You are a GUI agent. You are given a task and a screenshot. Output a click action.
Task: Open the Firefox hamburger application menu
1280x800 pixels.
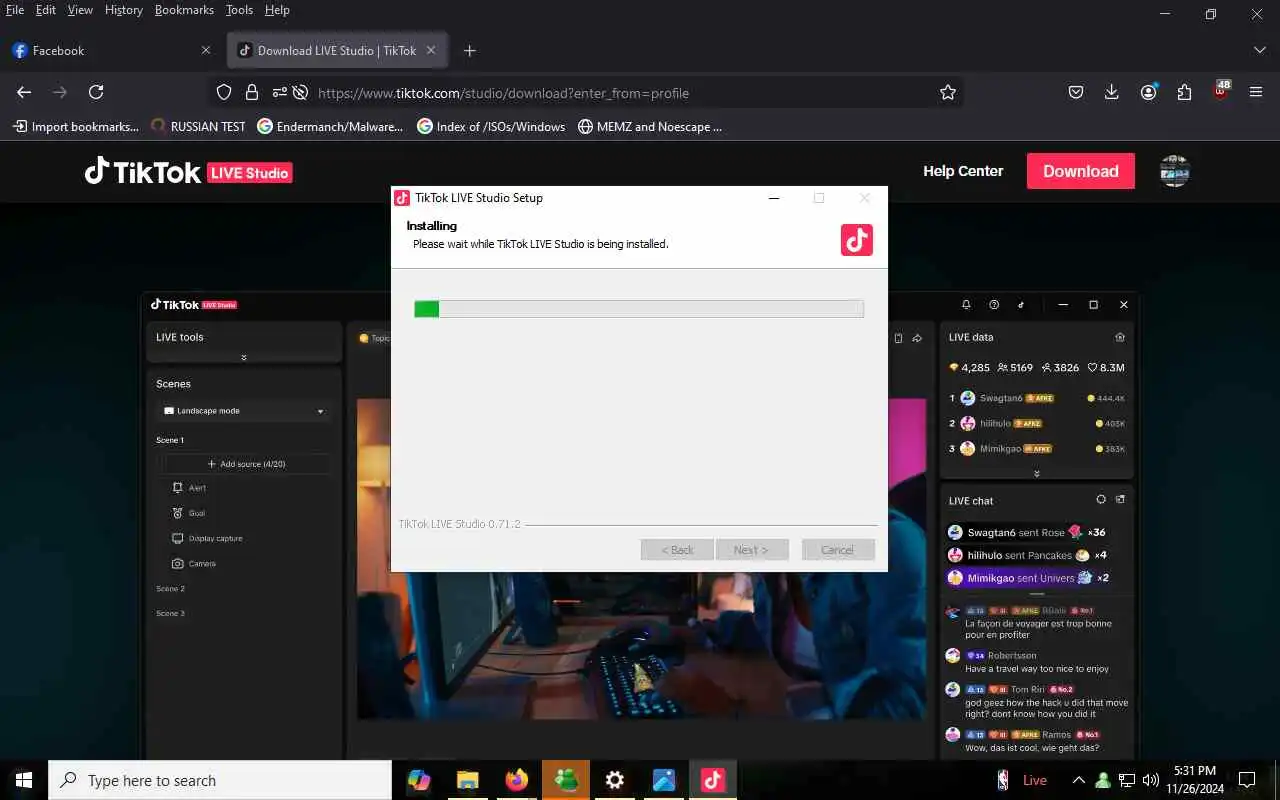tap(1256, 92)
